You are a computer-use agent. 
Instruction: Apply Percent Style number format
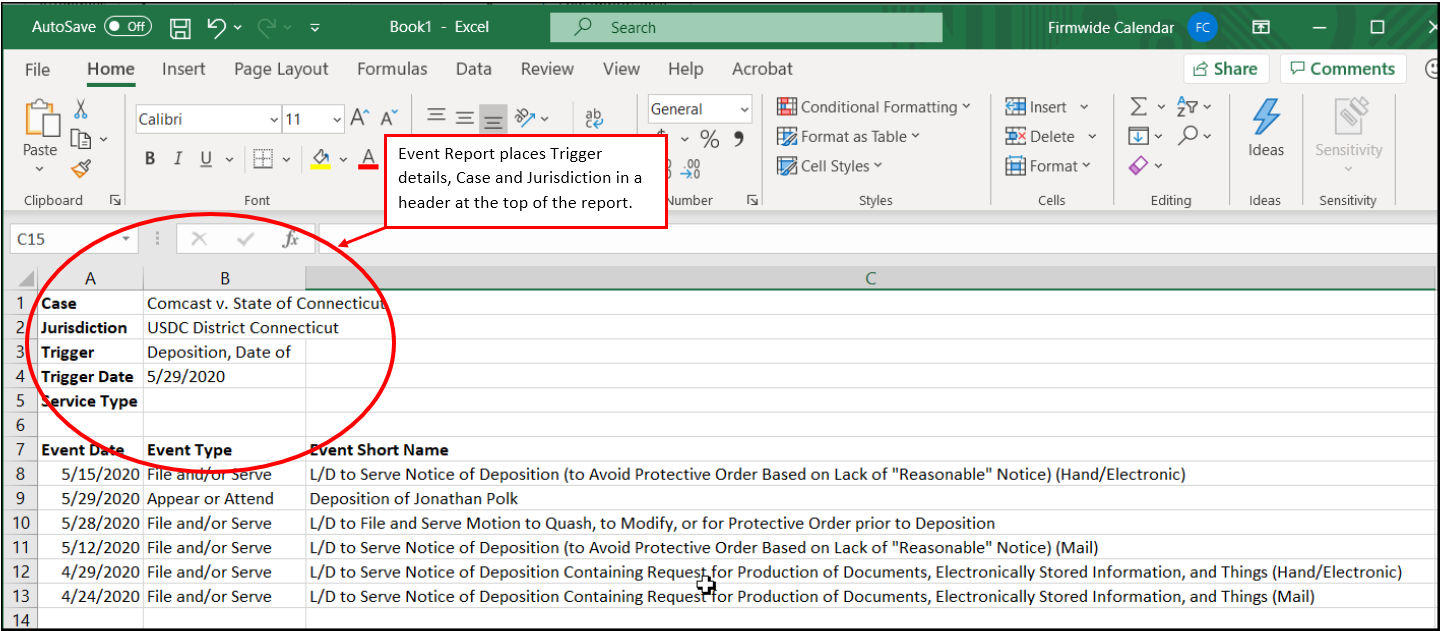pyautogui.click(x=709, y=139)
